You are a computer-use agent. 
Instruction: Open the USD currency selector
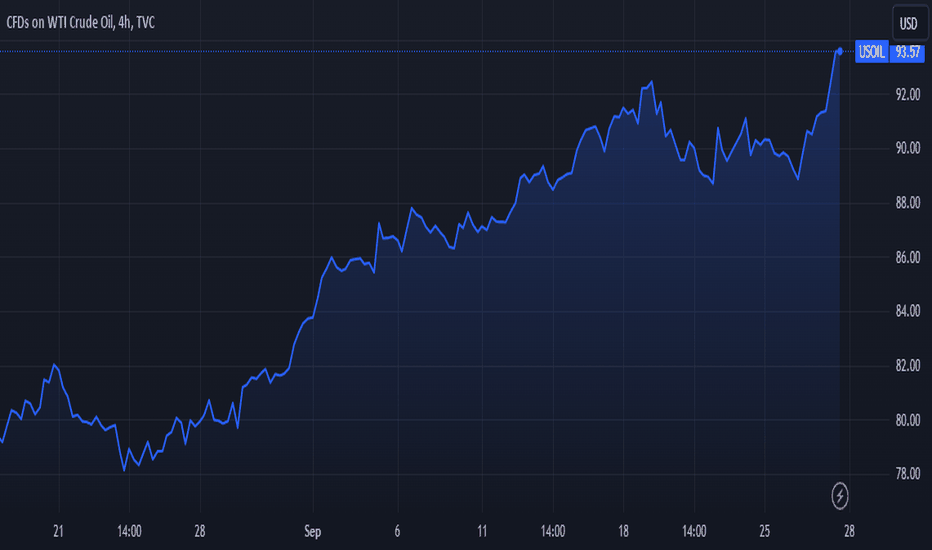908,23
